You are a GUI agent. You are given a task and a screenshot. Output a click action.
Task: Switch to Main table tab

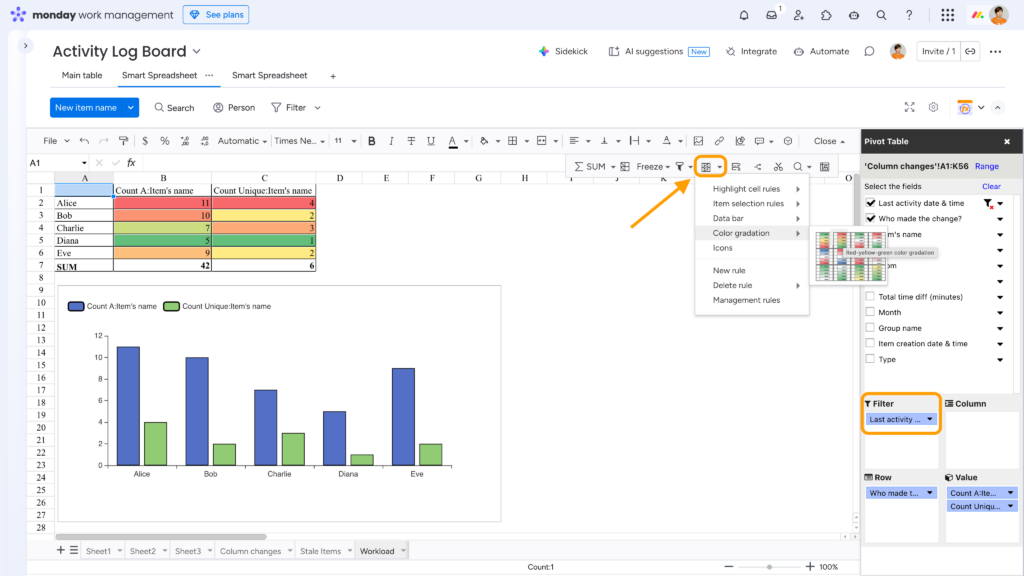[82, 75]
